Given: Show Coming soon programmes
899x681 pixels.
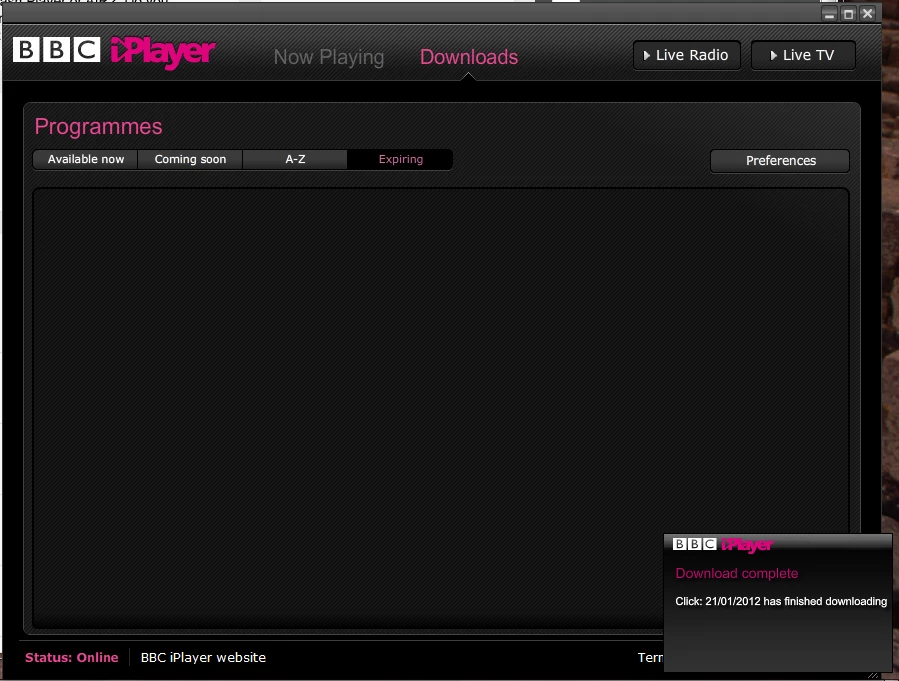Looking at the screenshot, I should (190, 159).
